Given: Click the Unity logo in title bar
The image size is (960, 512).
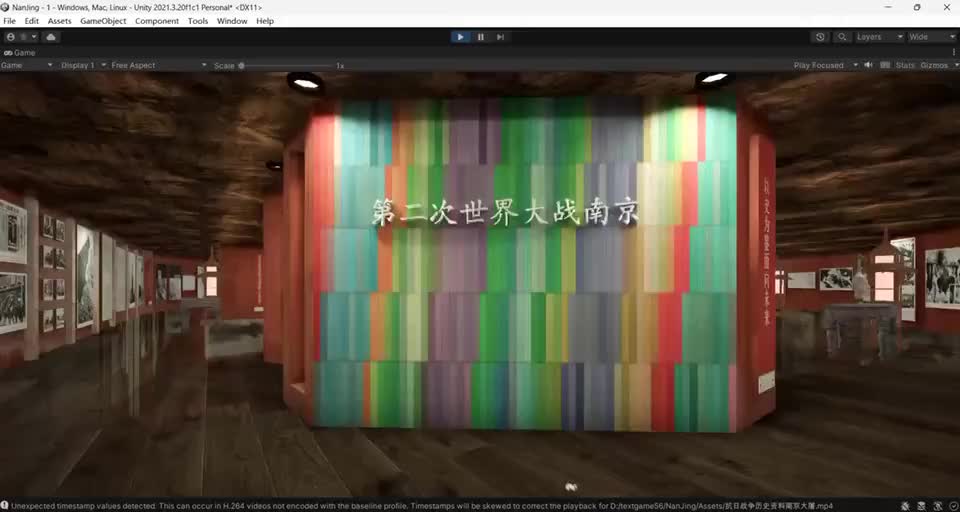Looking at the screenshot, I should pos(5,7).
